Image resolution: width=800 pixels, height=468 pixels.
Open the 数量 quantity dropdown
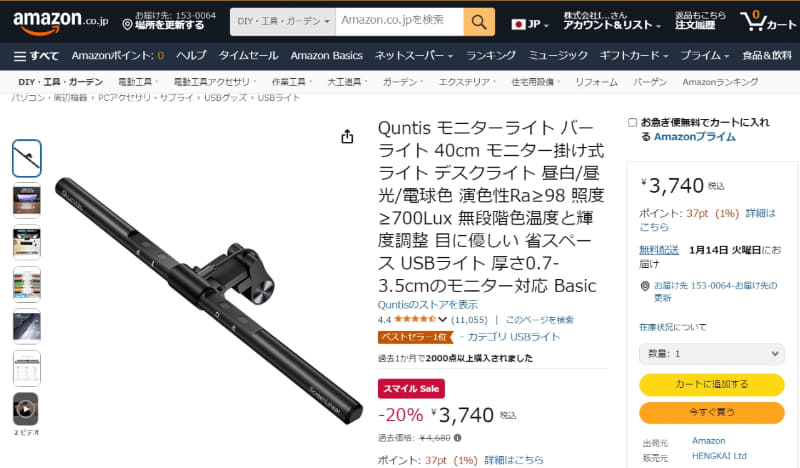coord(712,354)
